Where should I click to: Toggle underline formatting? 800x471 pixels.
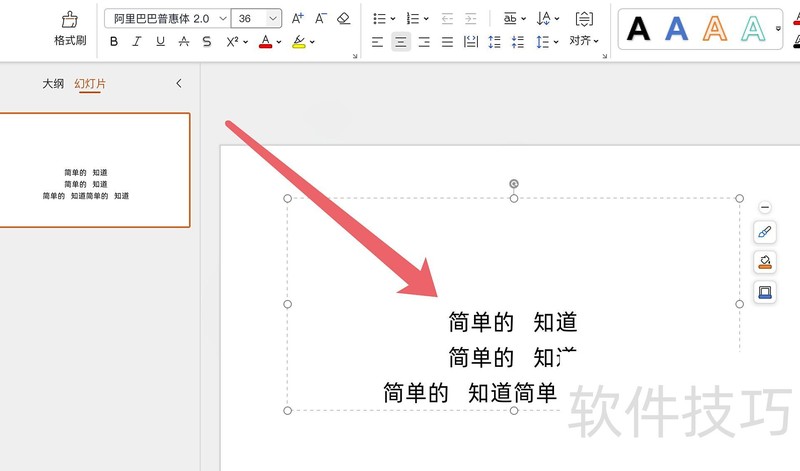[159, 42]
